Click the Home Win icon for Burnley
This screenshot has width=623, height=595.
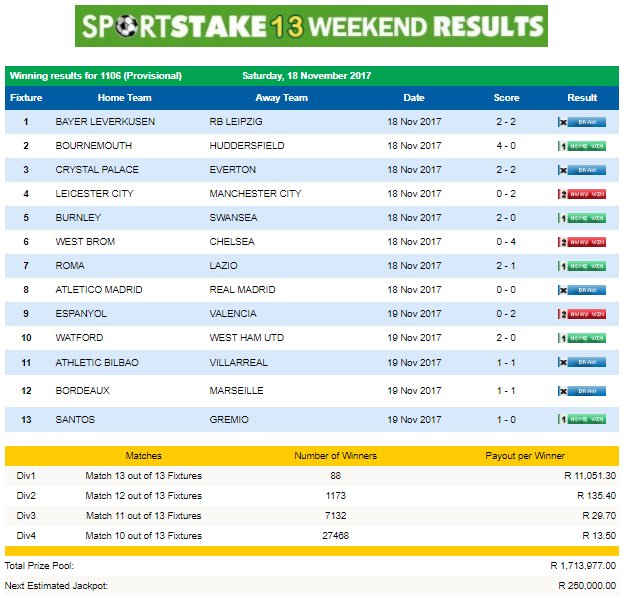(x=582, y=218)
